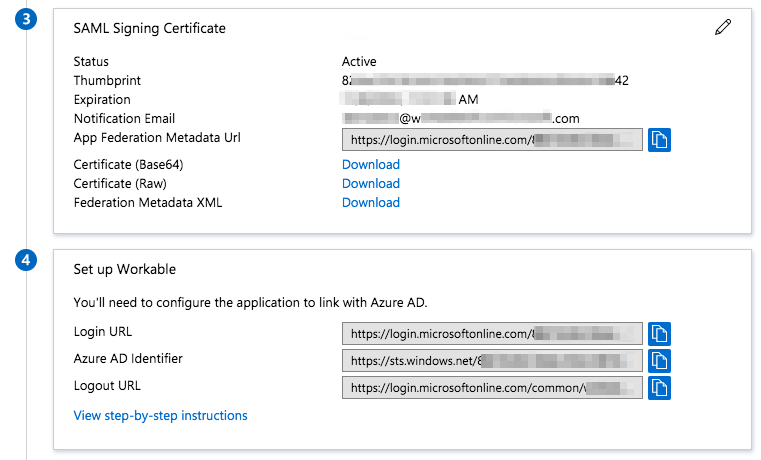Click the App Federation Metadata Url label
This screenshot has height=460, width=761.
coord(157,138)
